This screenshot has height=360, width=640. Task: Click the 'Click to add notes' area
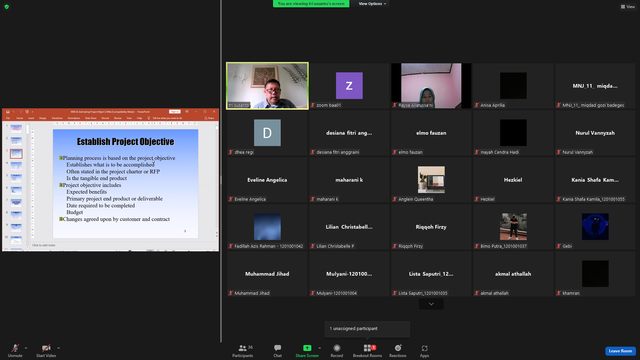44,245
